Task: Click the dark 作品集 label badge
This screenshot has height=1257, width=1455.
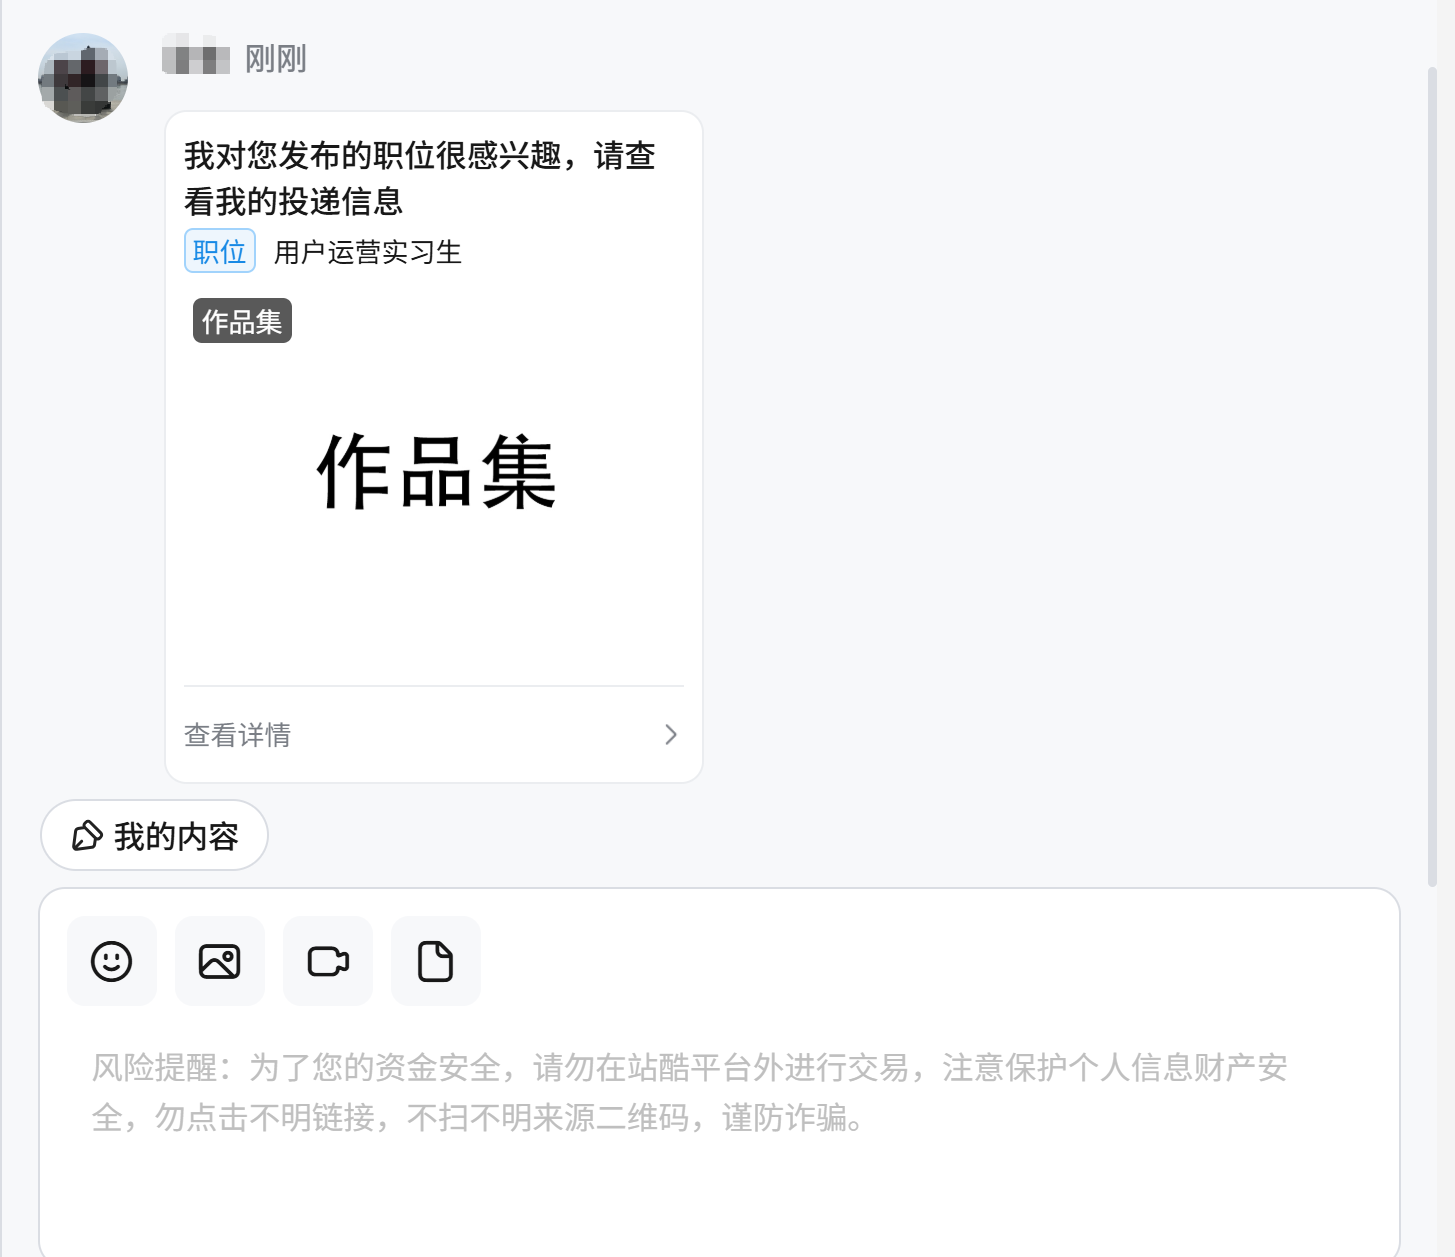Action: tap(242, 321)
